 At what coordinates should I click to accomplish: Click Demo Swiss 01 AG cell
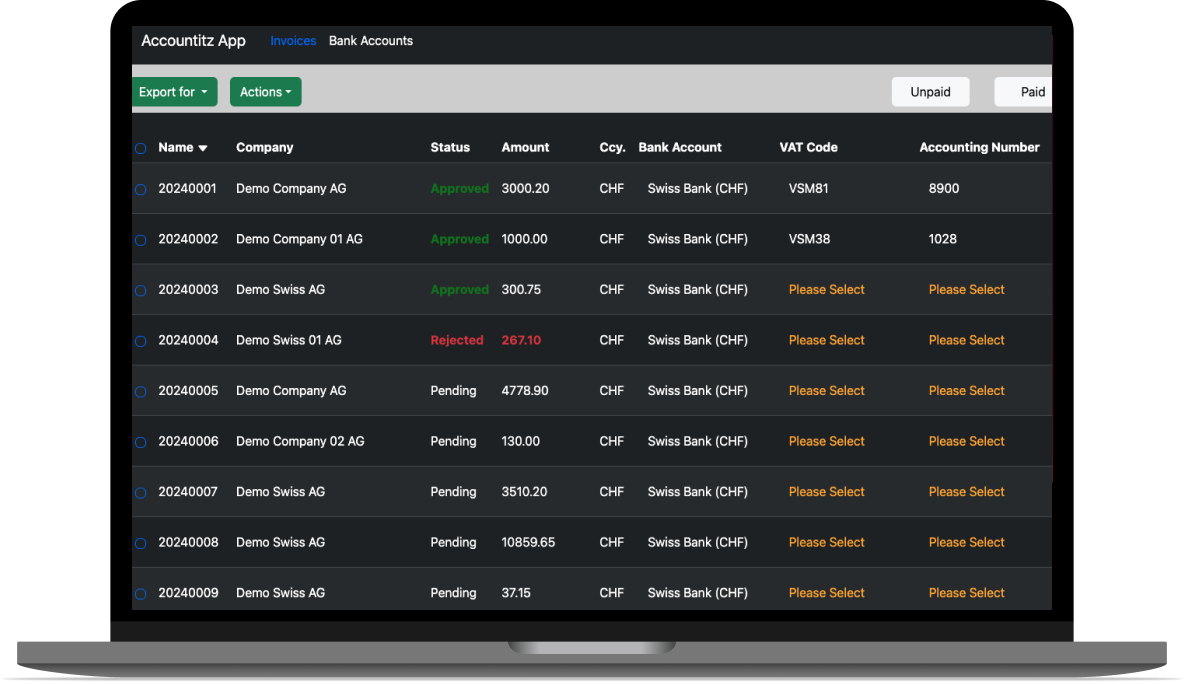pos(288,340)
